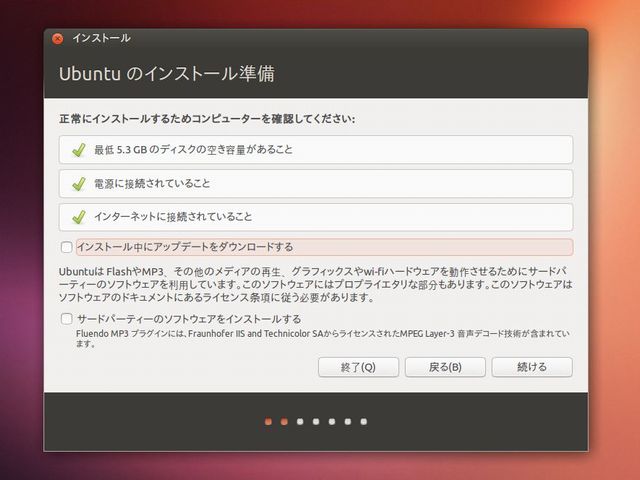Go back with 戻る(B) button
This screenshot has height=480, width=640.
[445, 367]
